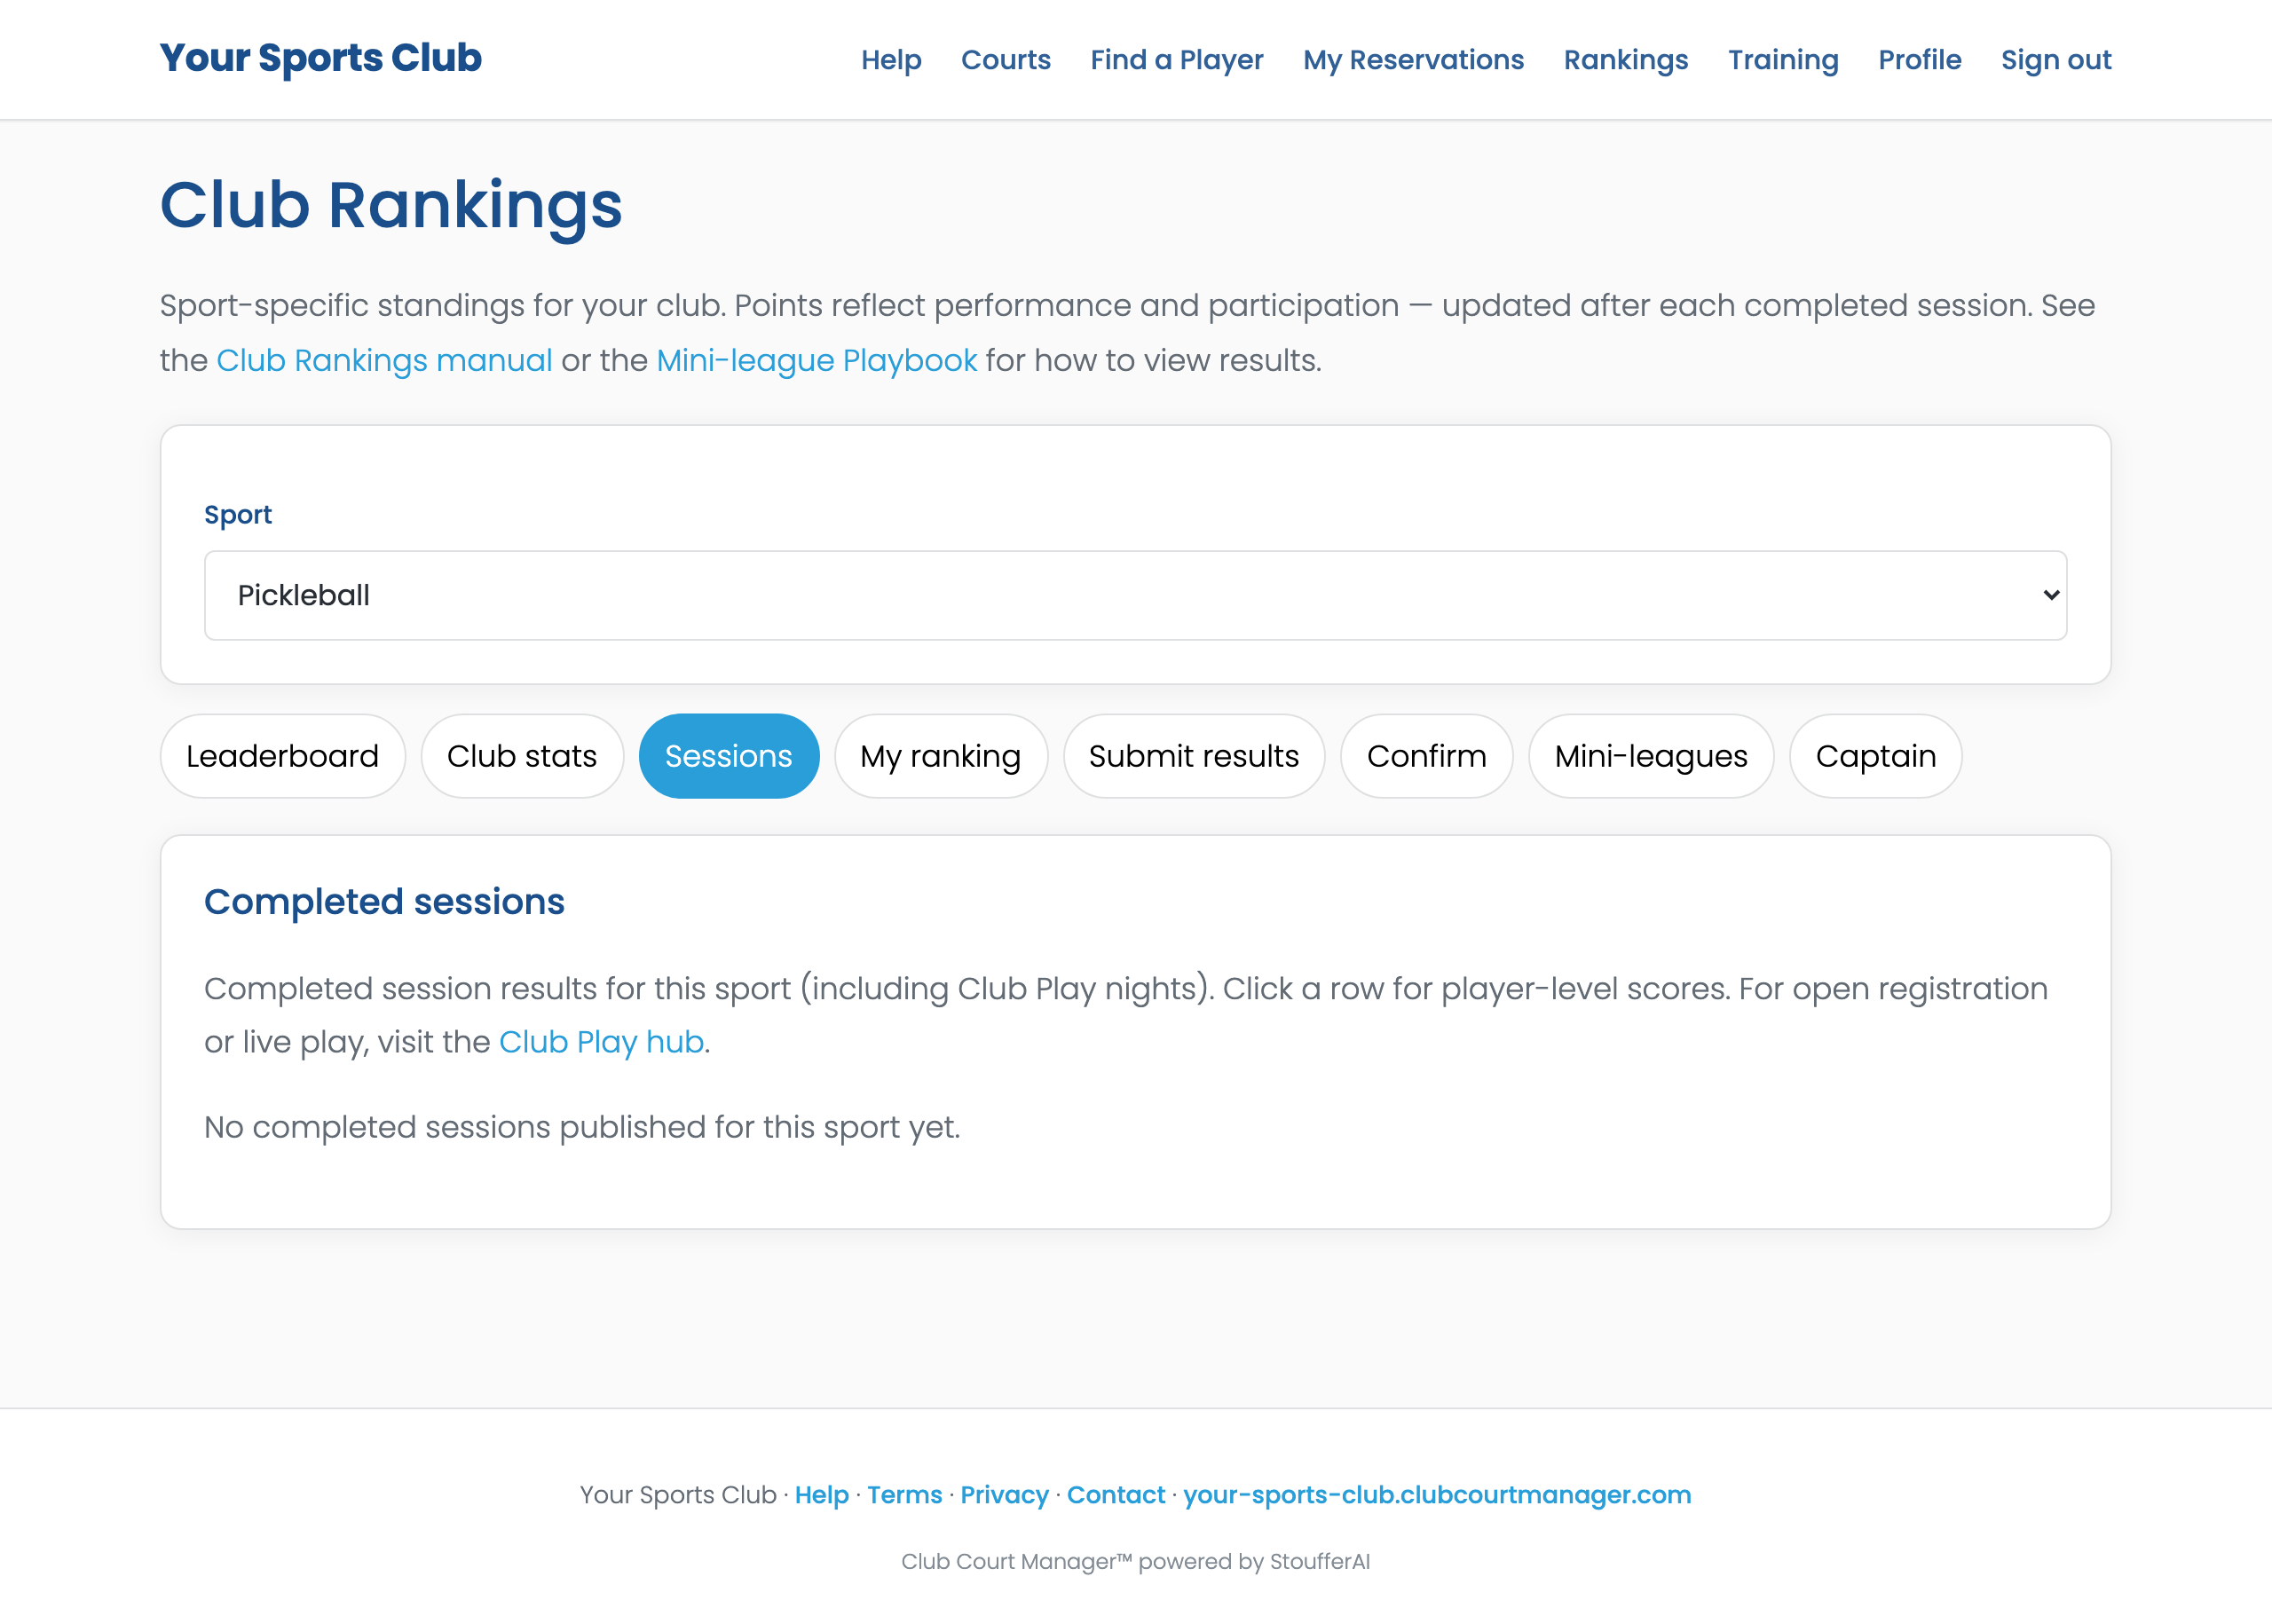Open the Your Sports Club home logo
This screenshot has width=2272, height=1624.
pos(320,58)
